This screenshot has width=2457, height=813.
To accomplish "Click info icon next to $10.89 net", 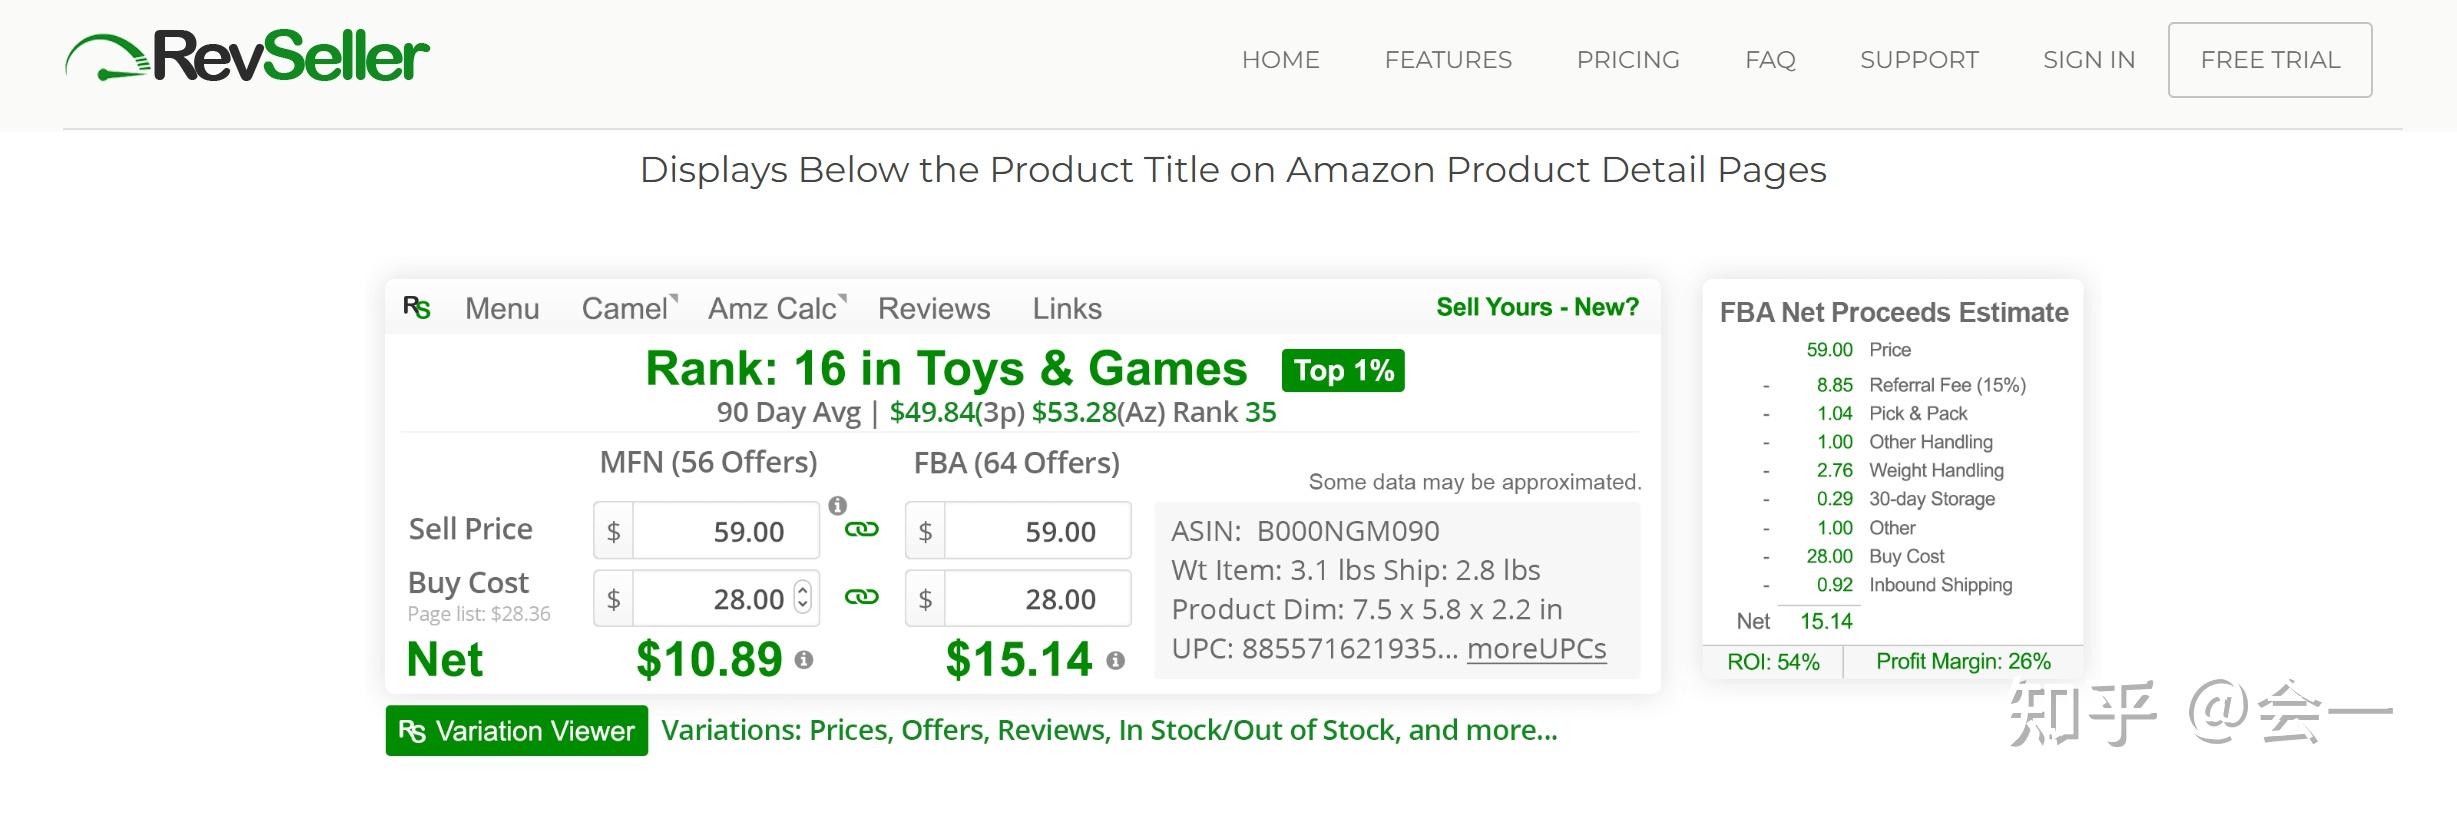I will pos(804,660).
